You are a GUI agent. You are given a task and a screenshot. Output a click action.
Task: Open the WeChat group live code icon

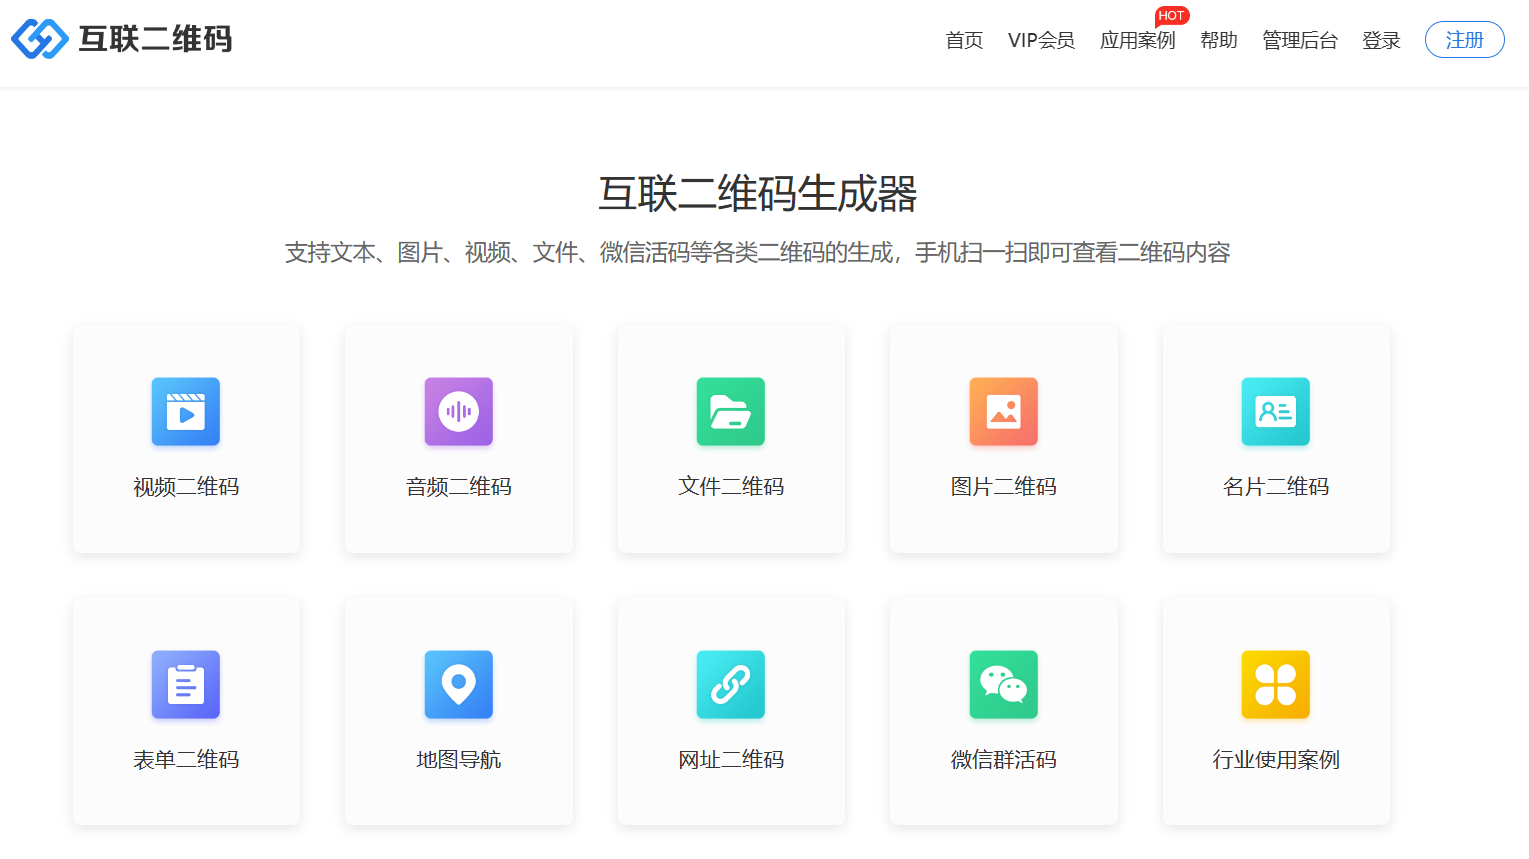click(x=1004, y=685)
